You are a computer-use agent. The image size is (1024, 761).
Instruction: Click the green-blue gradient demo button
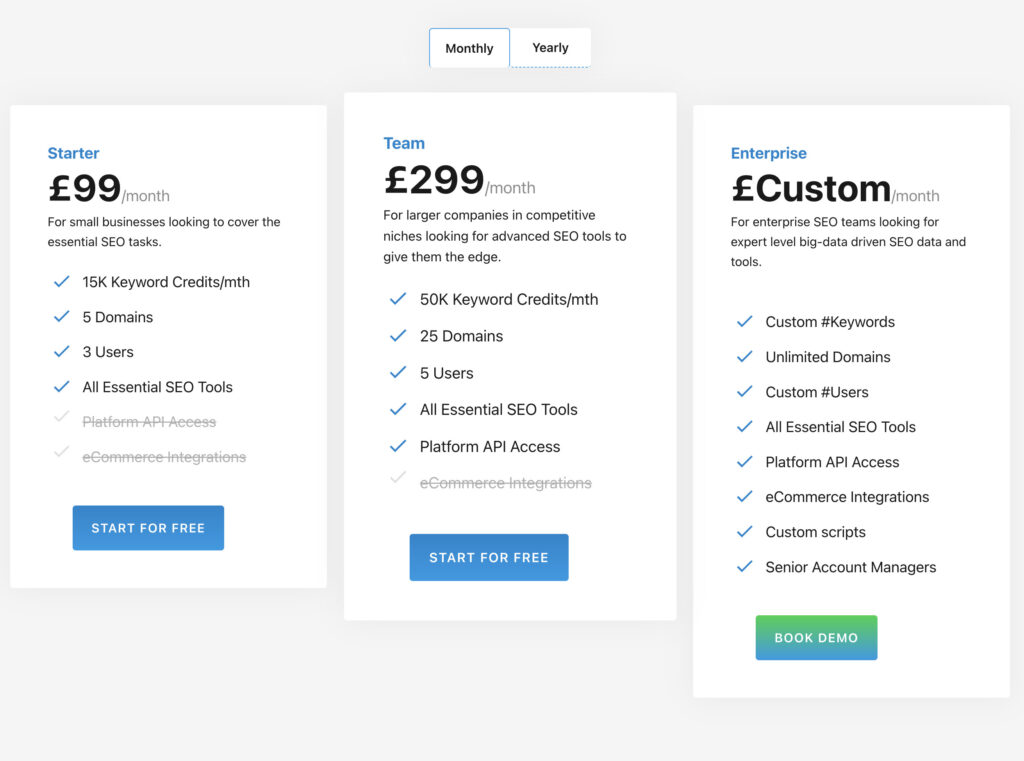click(x=816, y=637)
